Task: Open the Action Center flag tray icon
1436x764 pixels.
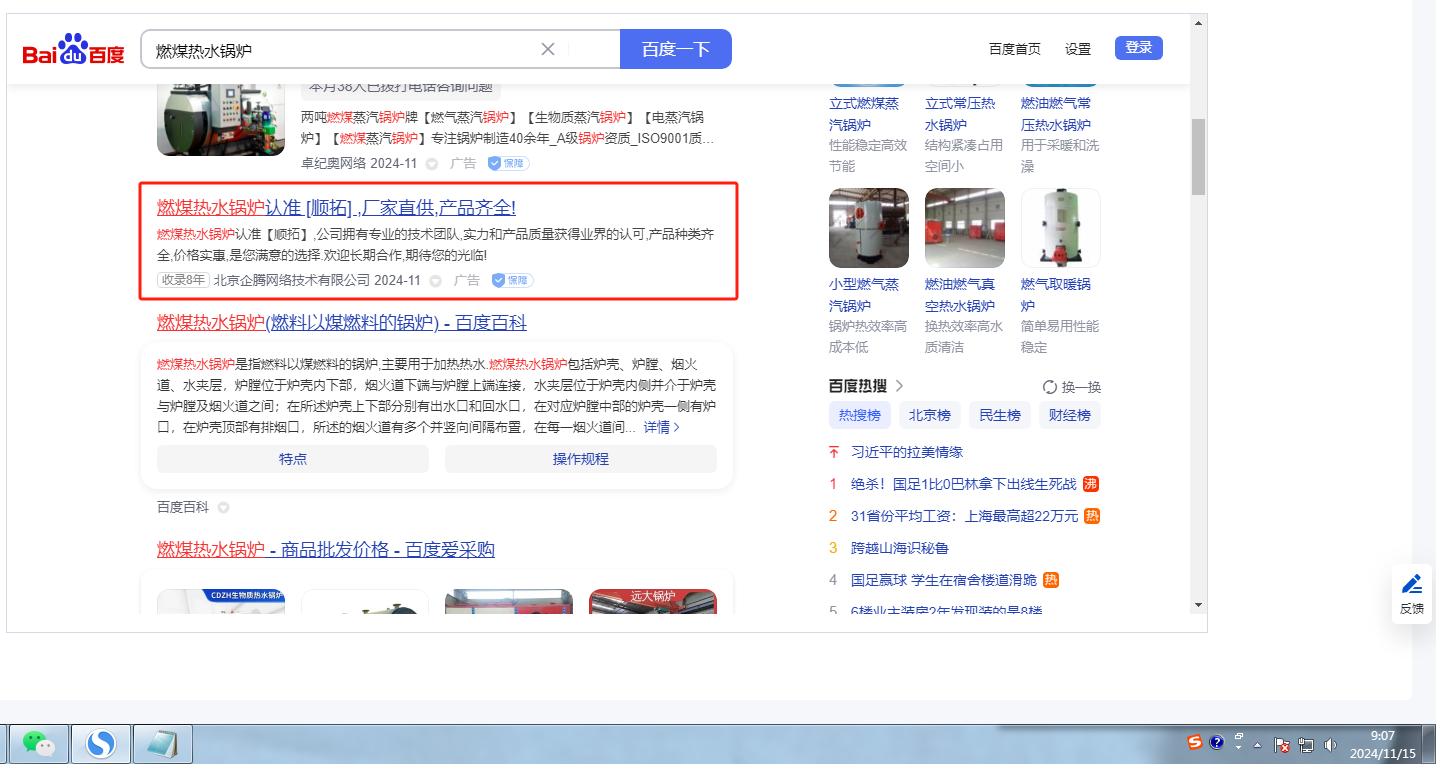Action: tap(1282, 745)
